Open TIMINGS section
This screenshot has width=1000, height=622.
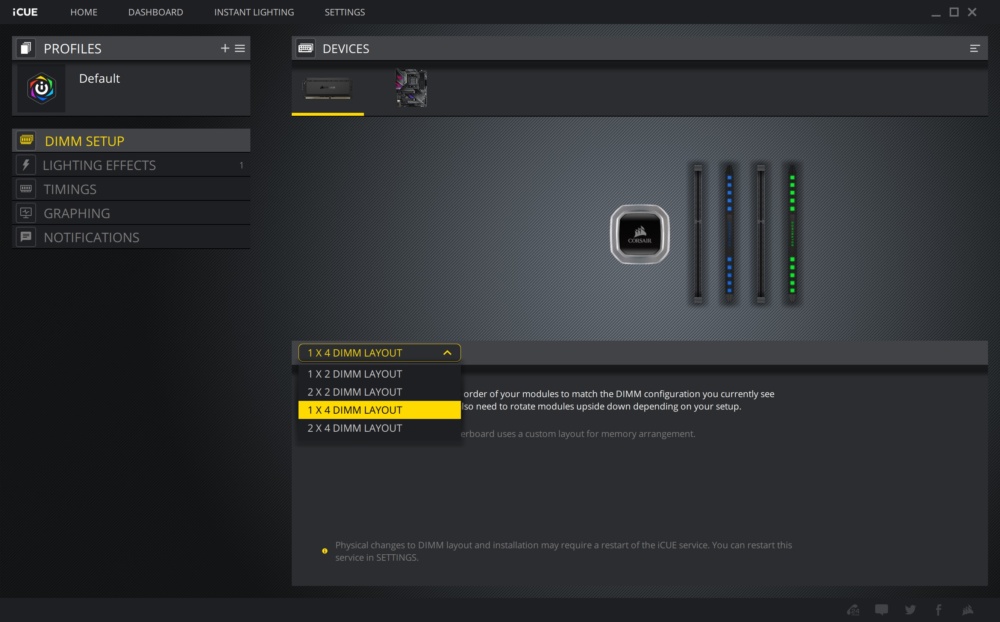click(x=131, y=189)
